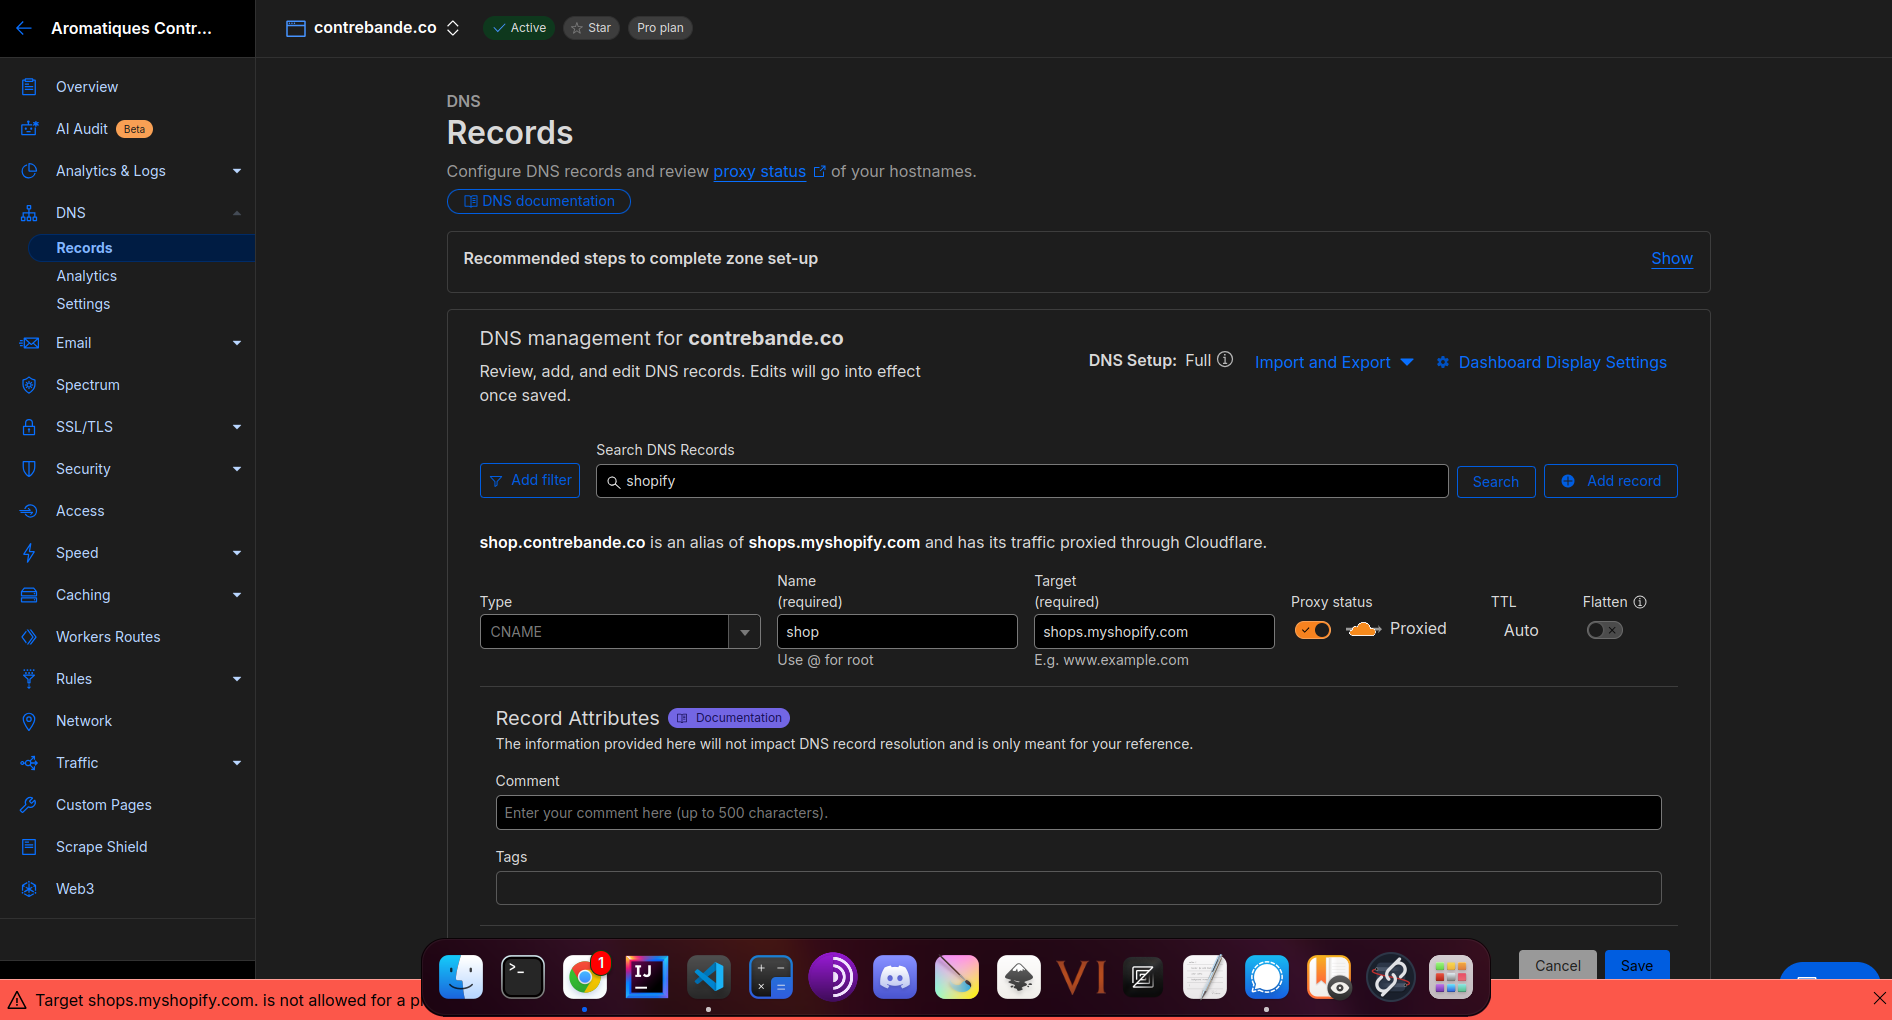Focus the Search DNS Records field
This screenshot has width=1892, height=1020.
(x=1022, y=481)
